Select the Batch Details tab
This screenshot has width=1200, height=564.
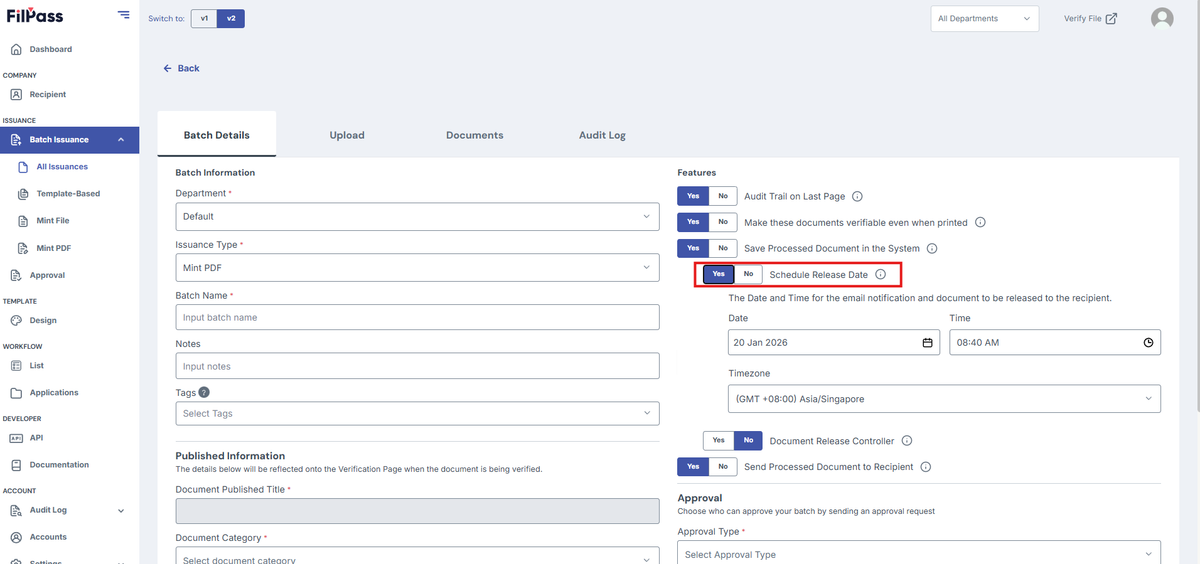tap(217, 135)
